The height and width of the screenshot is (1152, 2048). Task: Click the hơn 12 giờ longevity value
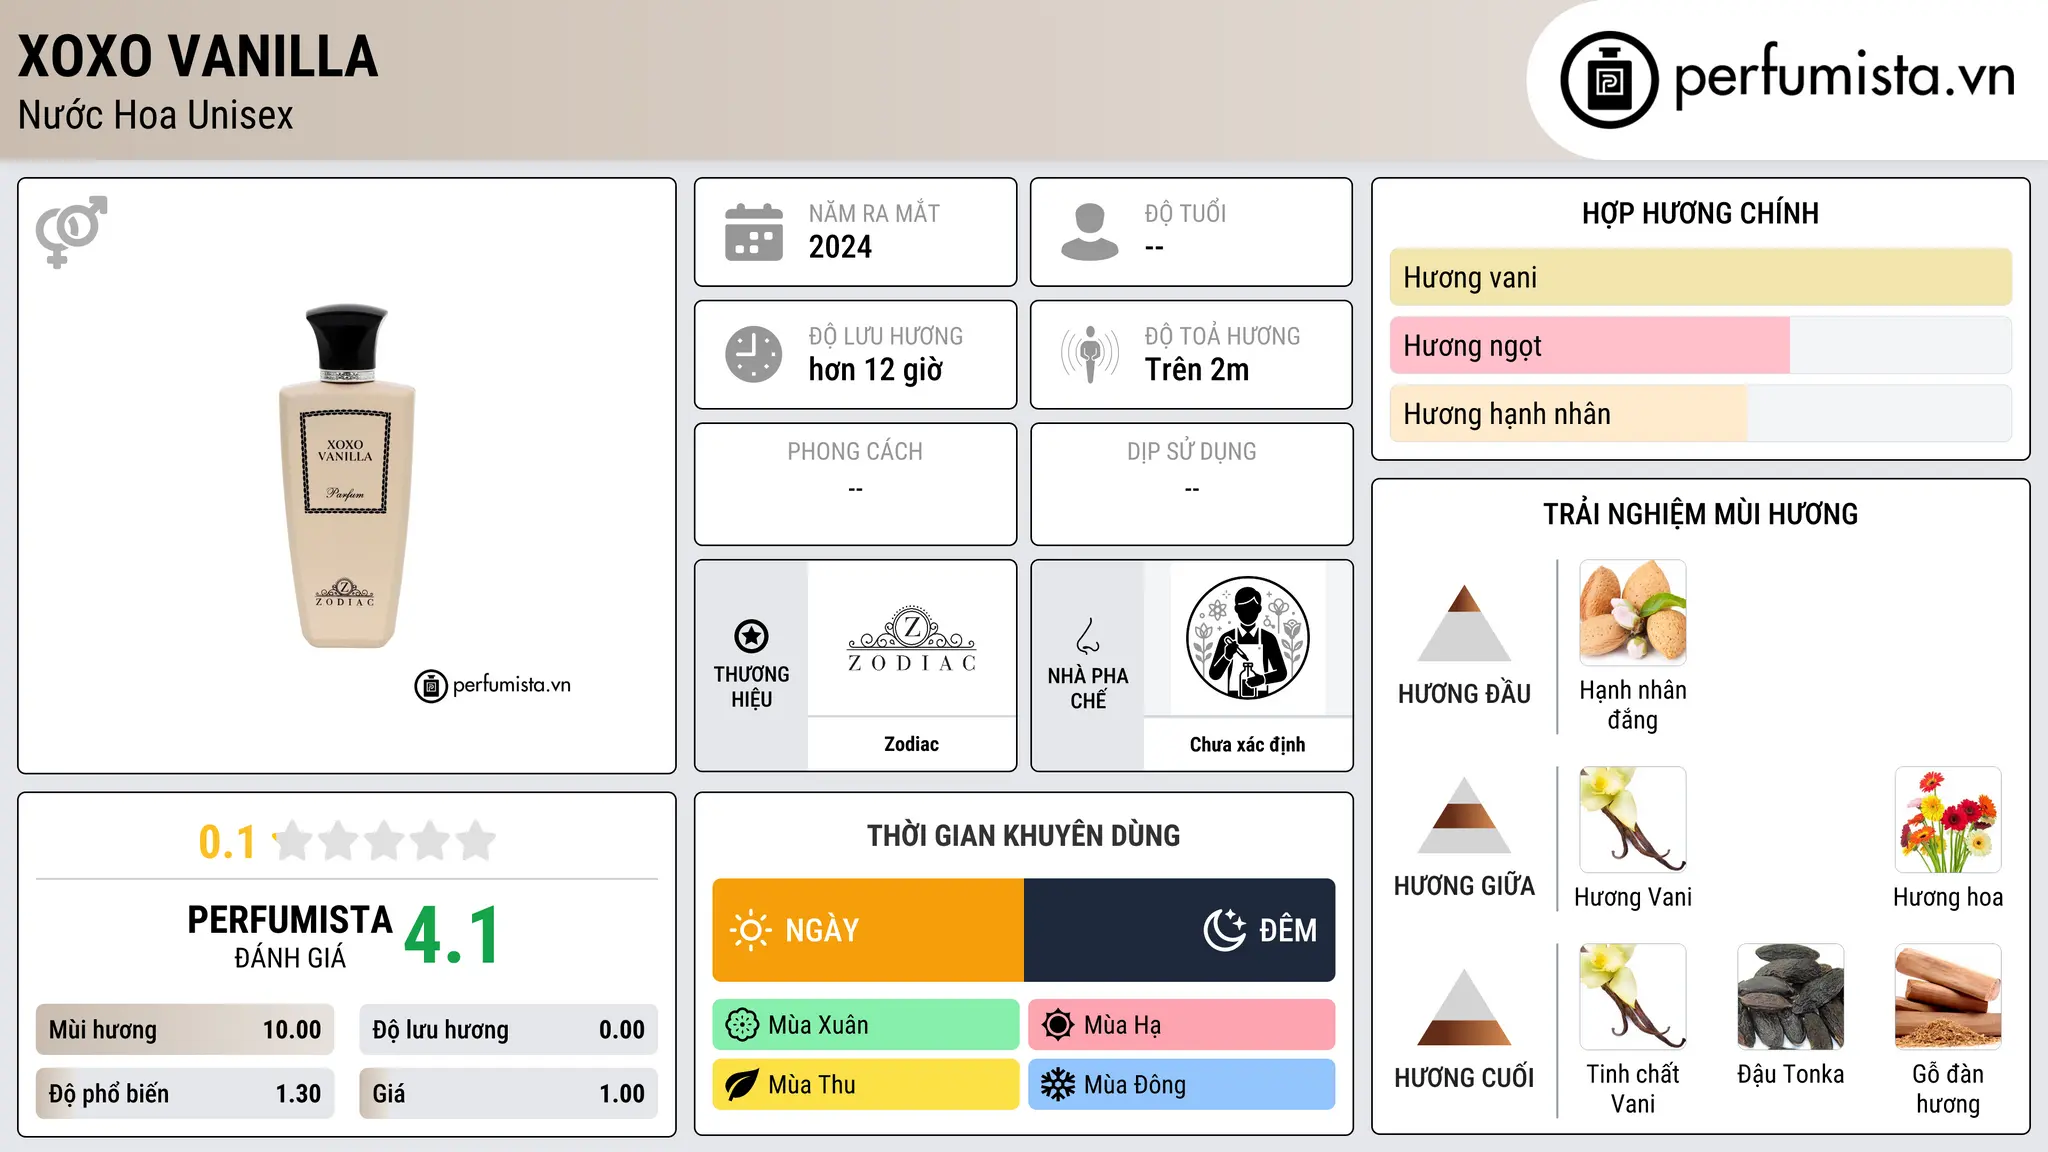click(x=876, y=370)
